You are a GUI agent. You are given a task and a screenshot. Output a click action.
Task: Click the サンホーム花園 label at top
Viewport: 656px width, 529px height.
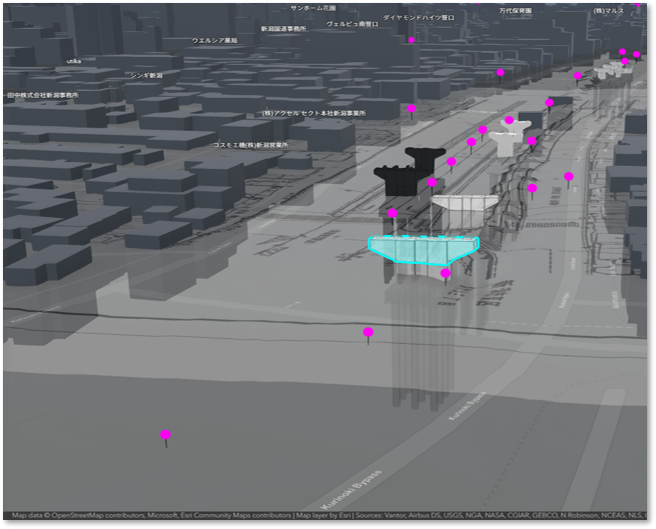tap(313, 8)
